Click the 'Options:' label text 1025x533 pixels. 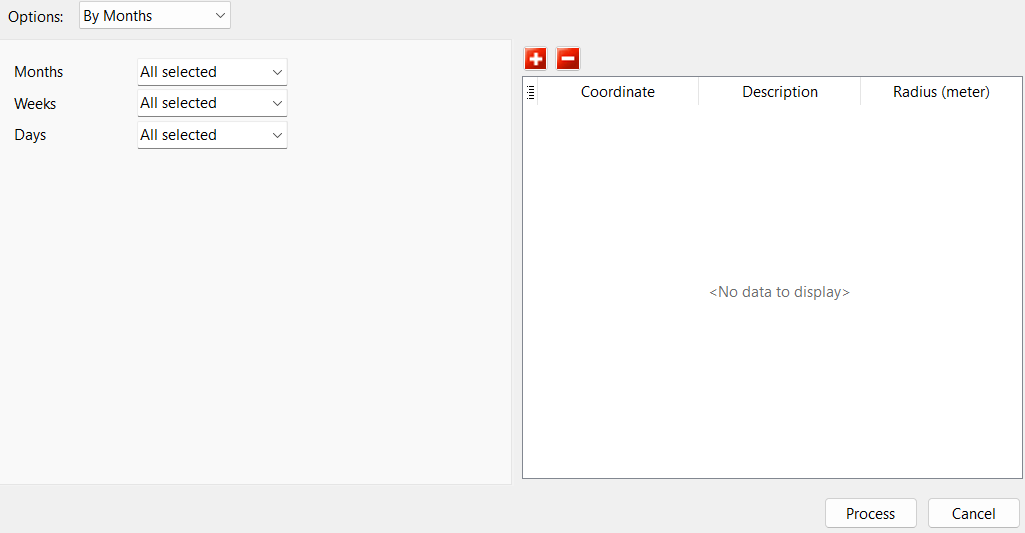(36, 17)
